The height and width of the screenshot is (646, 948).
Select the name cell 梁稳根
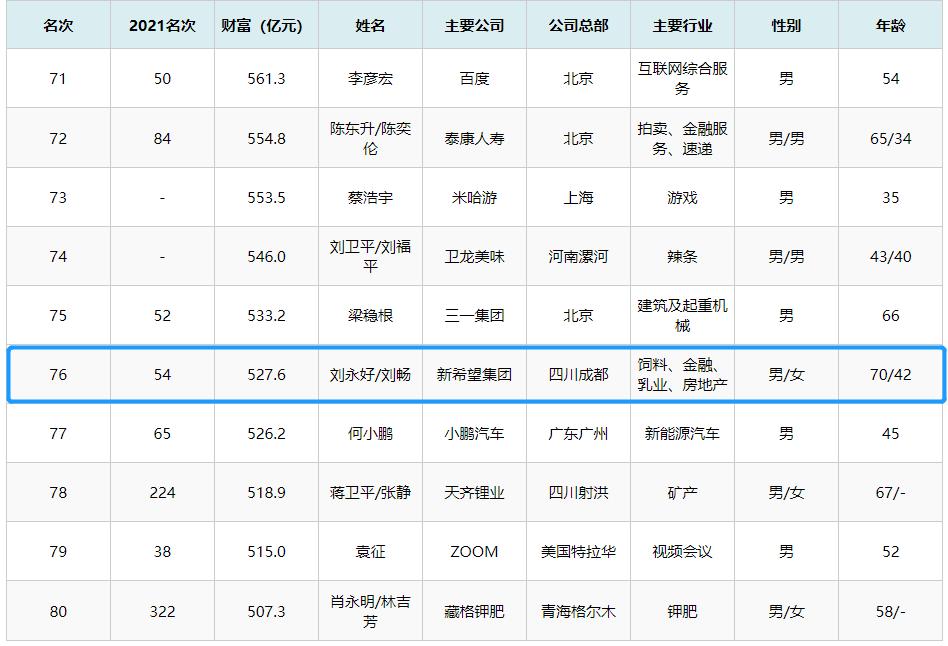[x=370, y=316]
